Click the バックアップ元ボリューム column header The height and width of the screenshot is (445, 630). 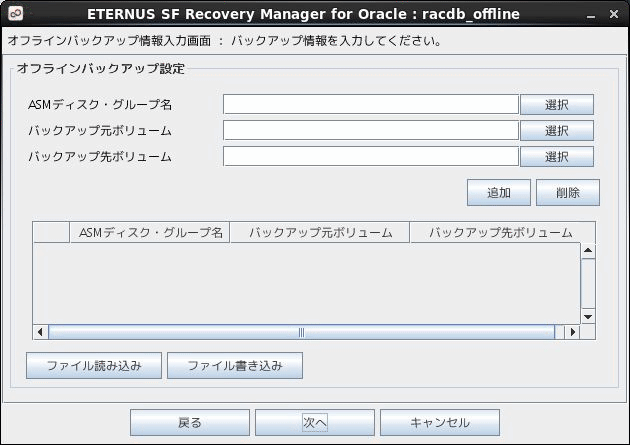(320, 232)
